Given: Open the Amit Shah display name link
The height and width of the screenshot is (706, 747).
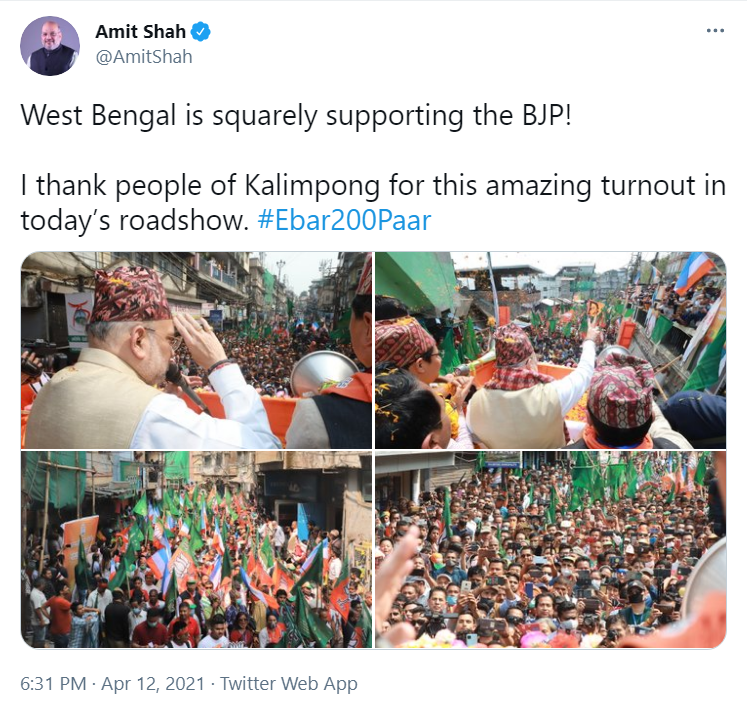Looking at the screenshot, I should click(141, 32).
